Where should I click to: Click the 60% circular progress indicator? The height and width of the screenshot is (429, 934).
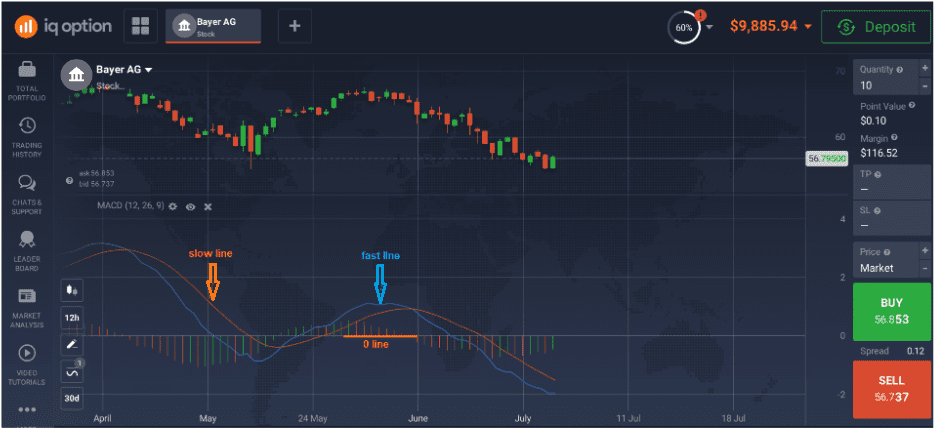pyautogui.click(x=684, y=27)
